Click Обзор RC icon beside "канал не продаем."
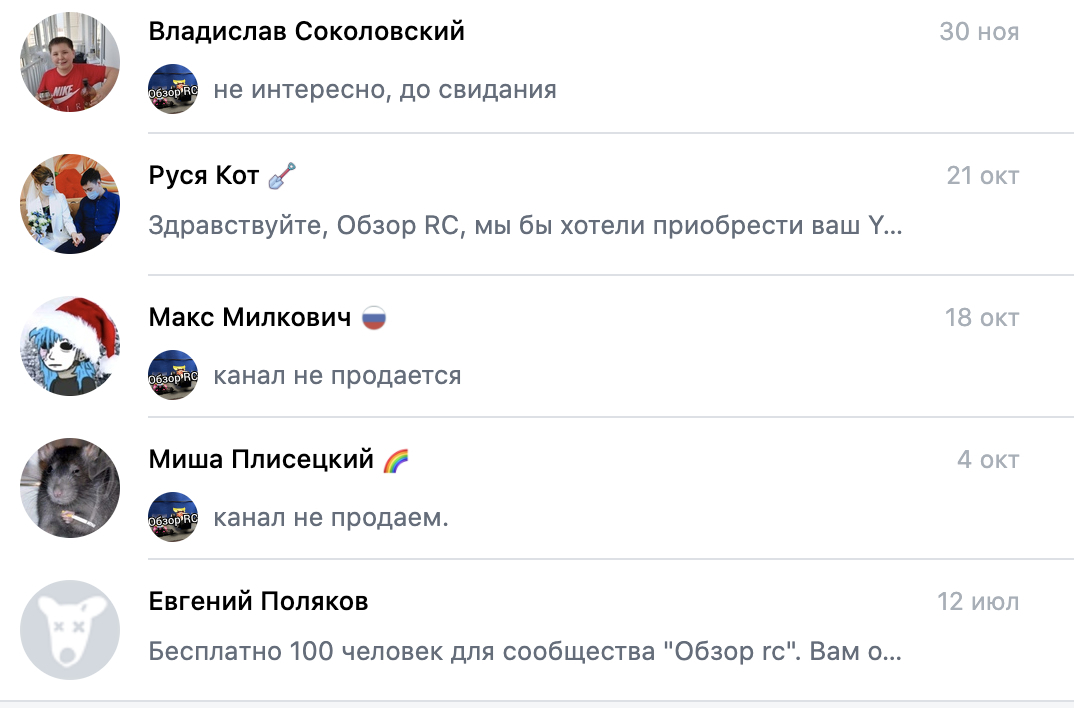Image resolution: width=1074 pixels, height=708 pixels. pyautogui.click(x=173, y=518)
